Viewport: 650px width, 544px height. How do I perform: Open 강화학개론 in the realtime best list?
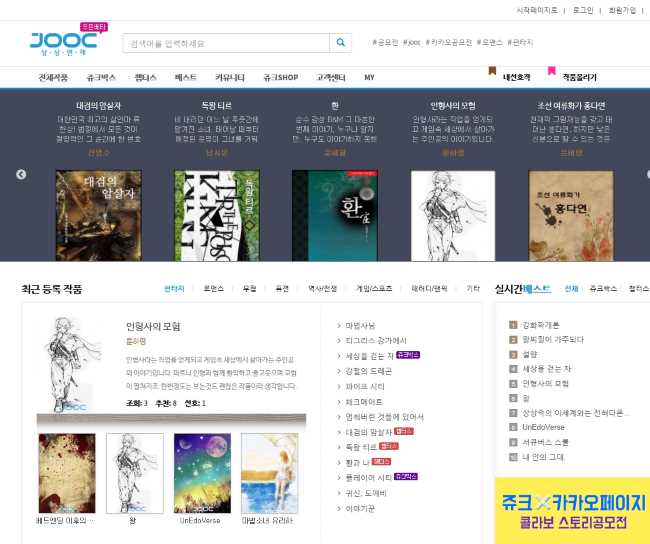click(x=541, y=325)
